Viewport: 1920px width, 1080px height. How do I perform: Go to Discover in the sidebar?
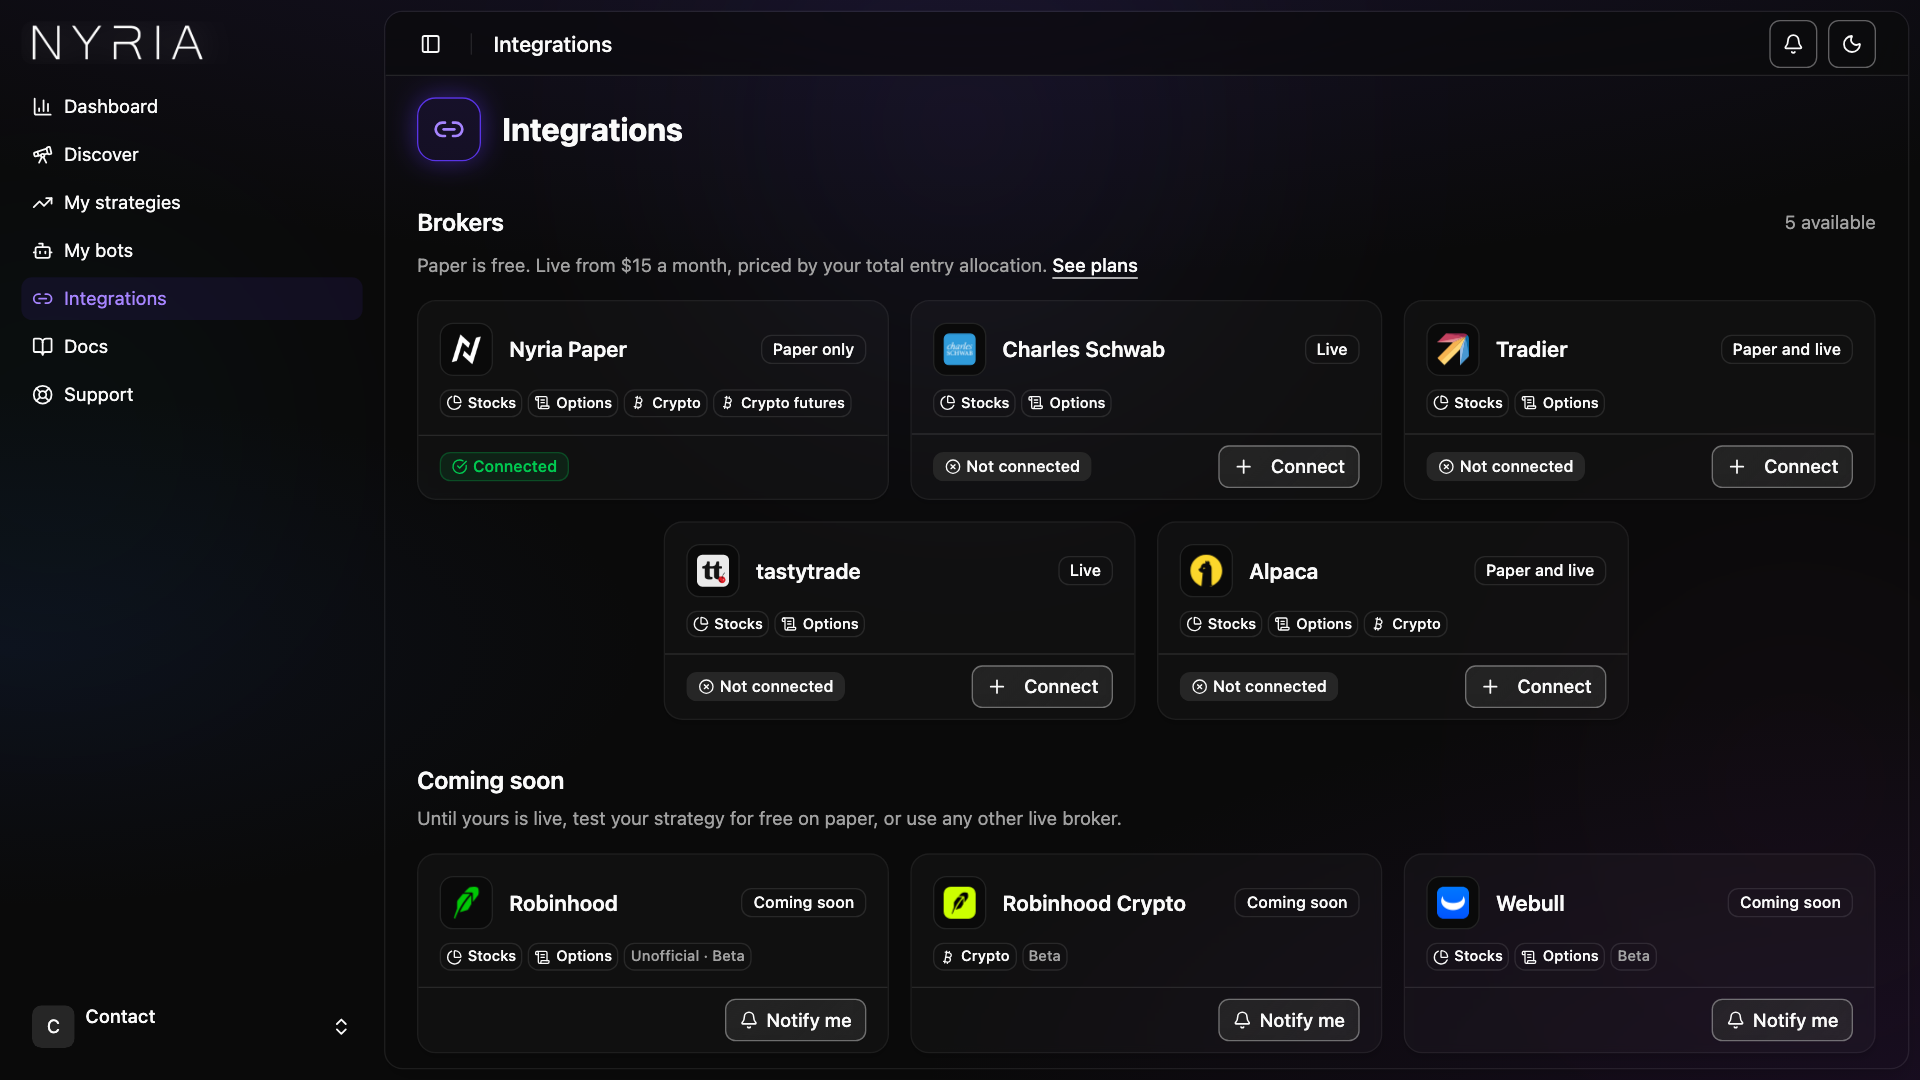(x=192, y=154)
